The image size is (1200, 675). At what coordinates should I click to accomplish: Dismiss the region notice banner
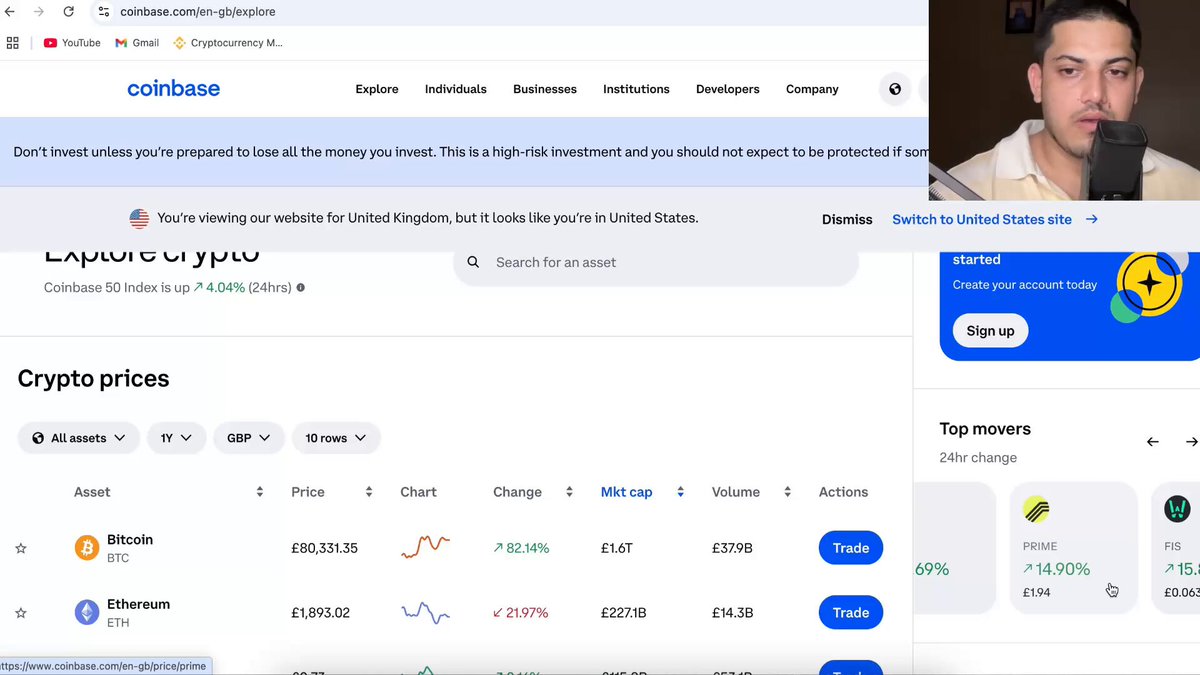pos(847,219)
